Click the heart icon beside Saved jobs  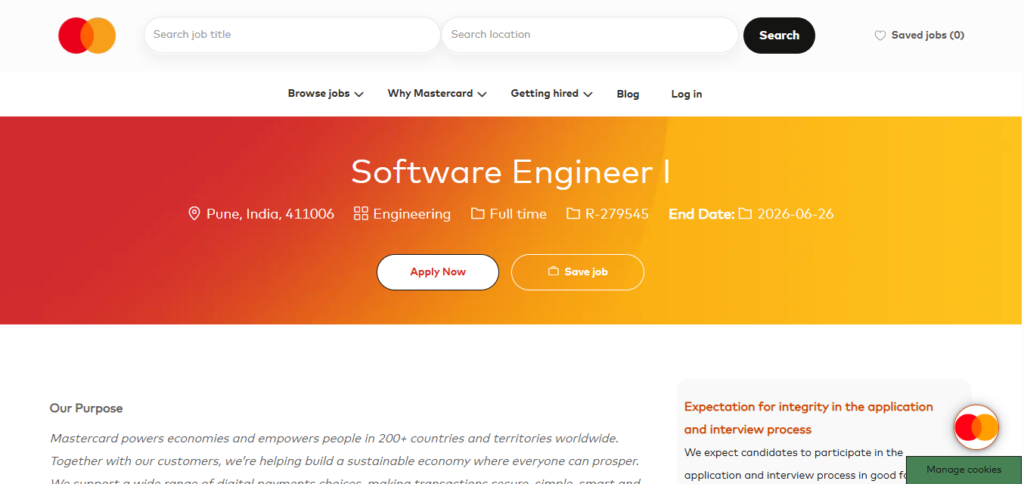point(880,35)
